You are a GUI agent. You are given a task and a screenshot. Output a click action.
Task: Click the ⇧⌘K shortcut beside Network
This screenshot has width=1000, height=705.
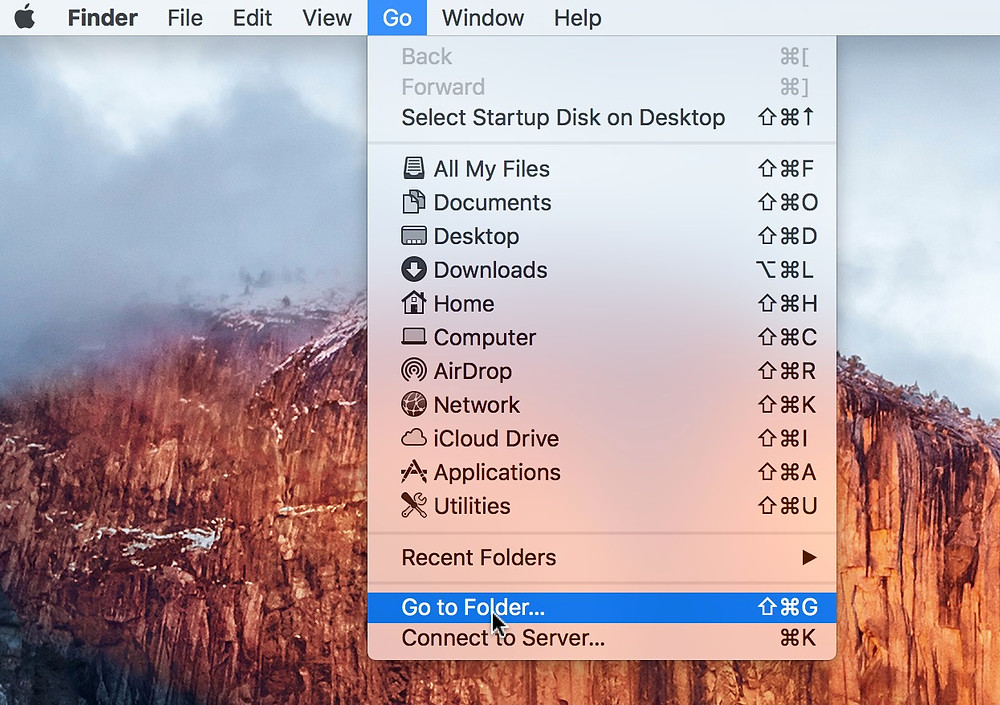[x=787, y=405]
